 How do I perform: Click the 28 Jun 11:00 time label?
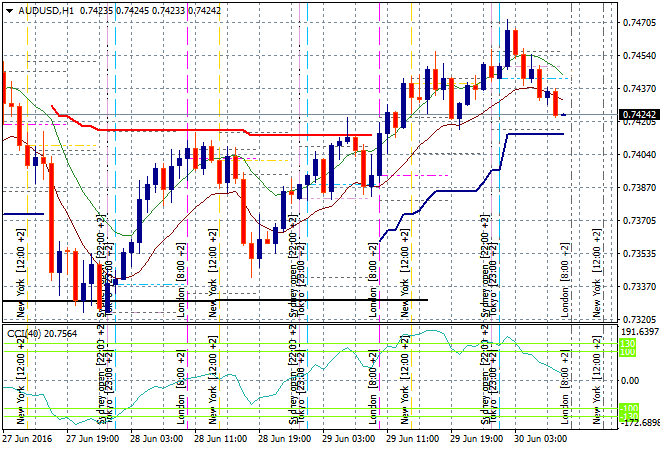pyautogui.click(x=220, y=439)
